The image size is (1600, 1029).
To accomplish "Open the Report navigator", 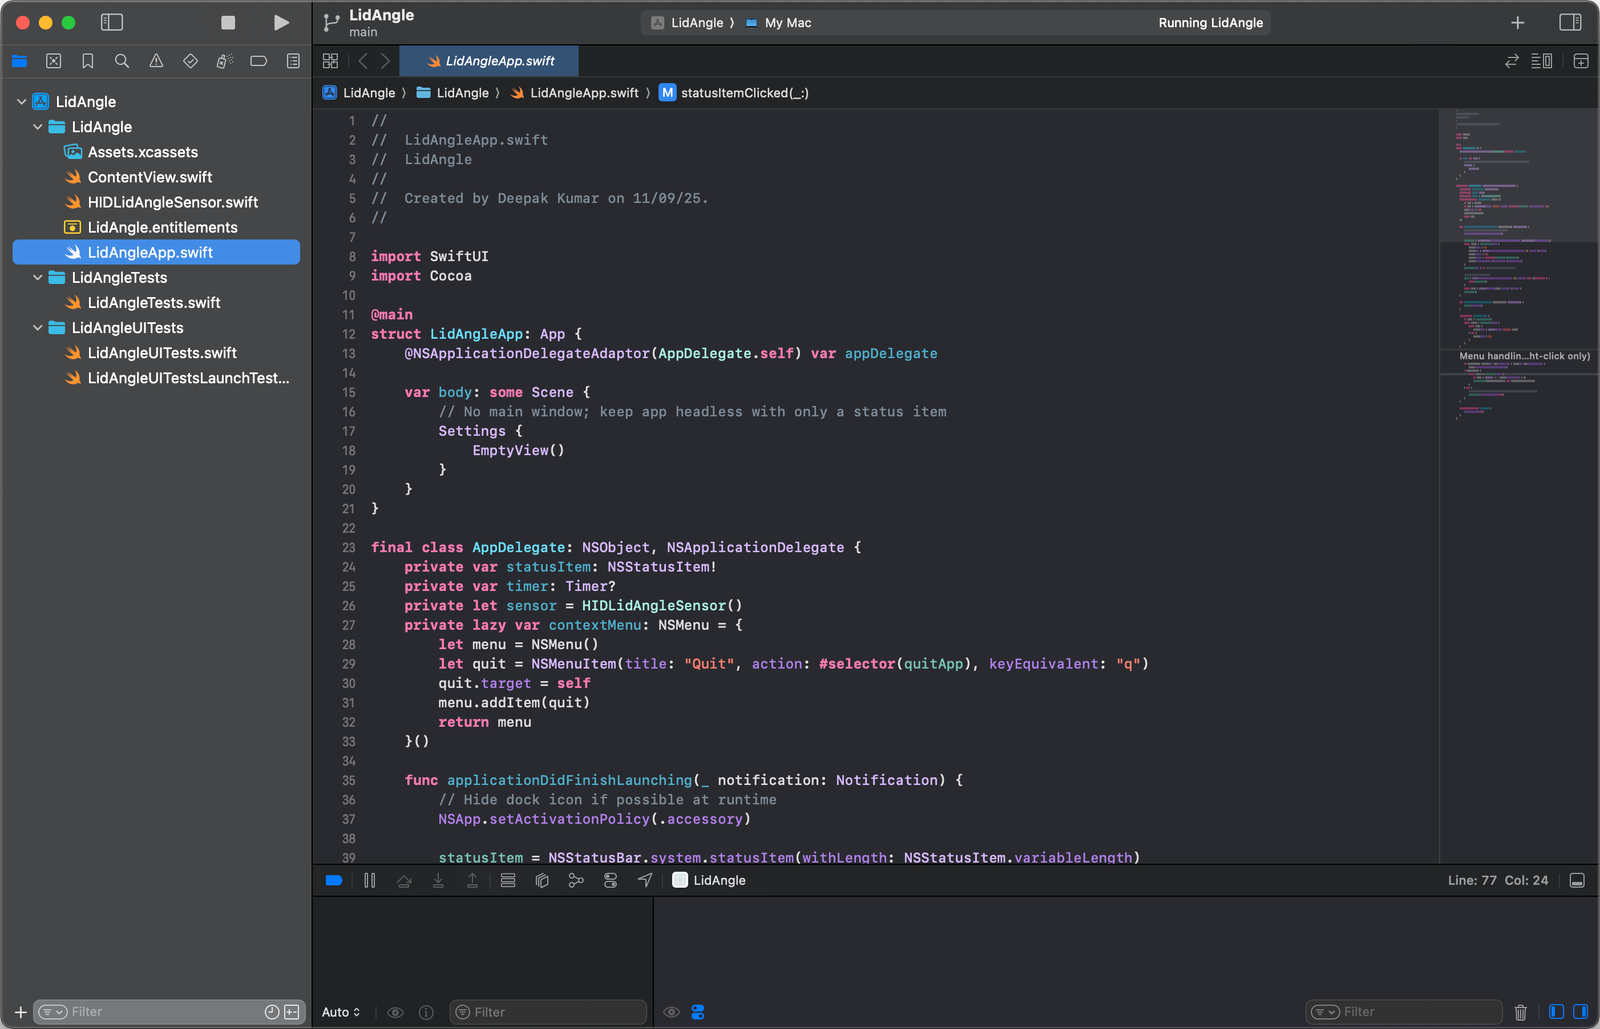I will click(x=292, y=60).
